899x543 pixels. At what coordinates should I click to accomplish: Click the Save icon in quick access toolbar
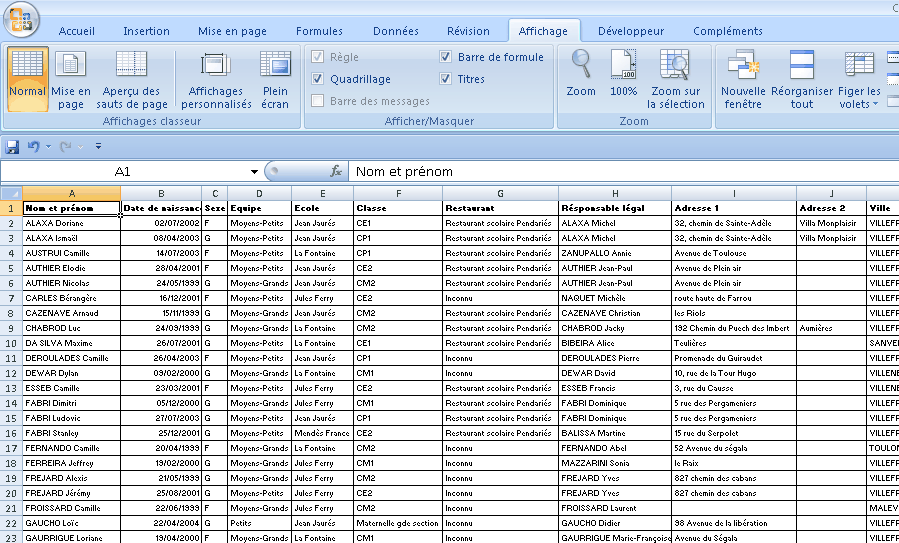tap(13, 146)
